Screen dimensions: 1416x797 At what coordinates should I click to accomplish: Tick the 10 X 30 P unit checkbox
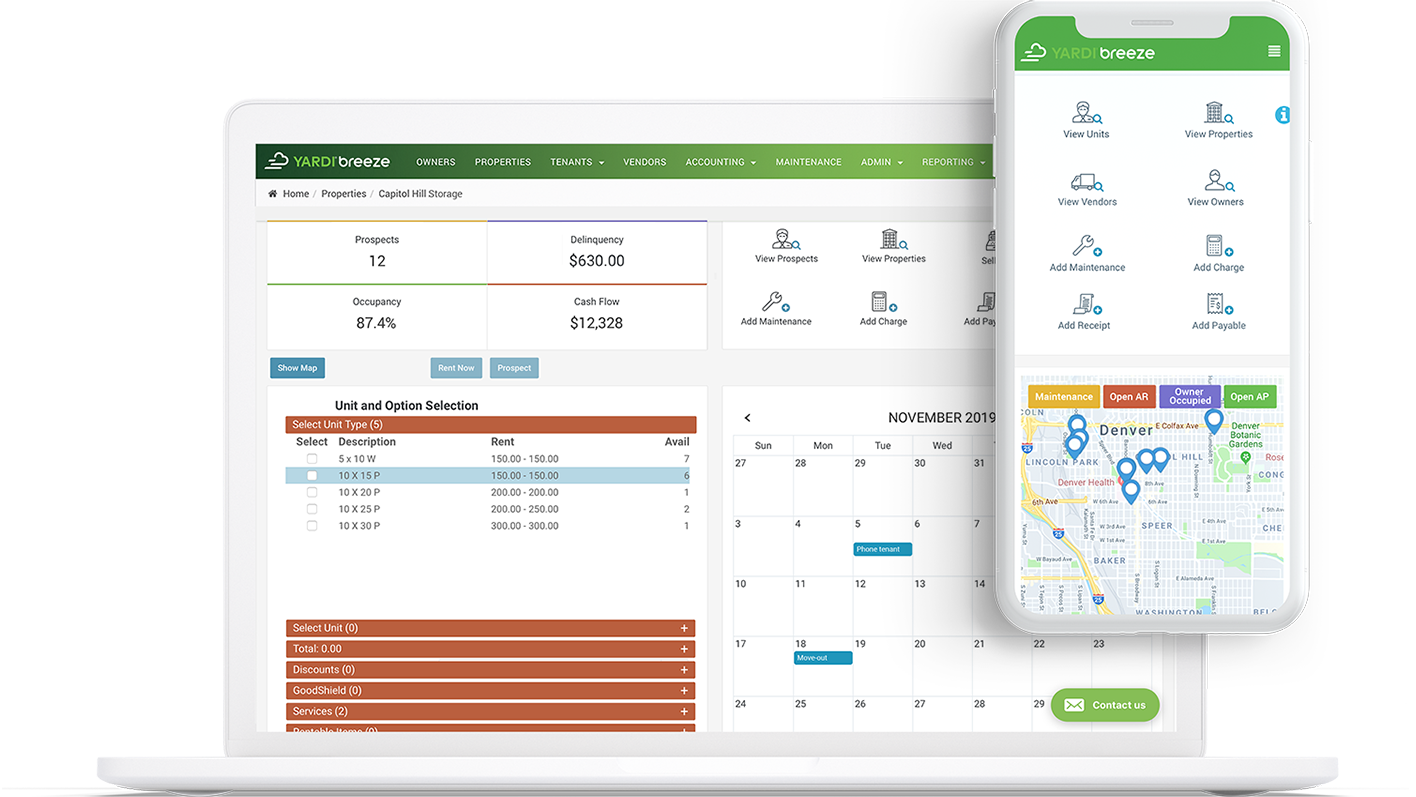tap(312, 526)
